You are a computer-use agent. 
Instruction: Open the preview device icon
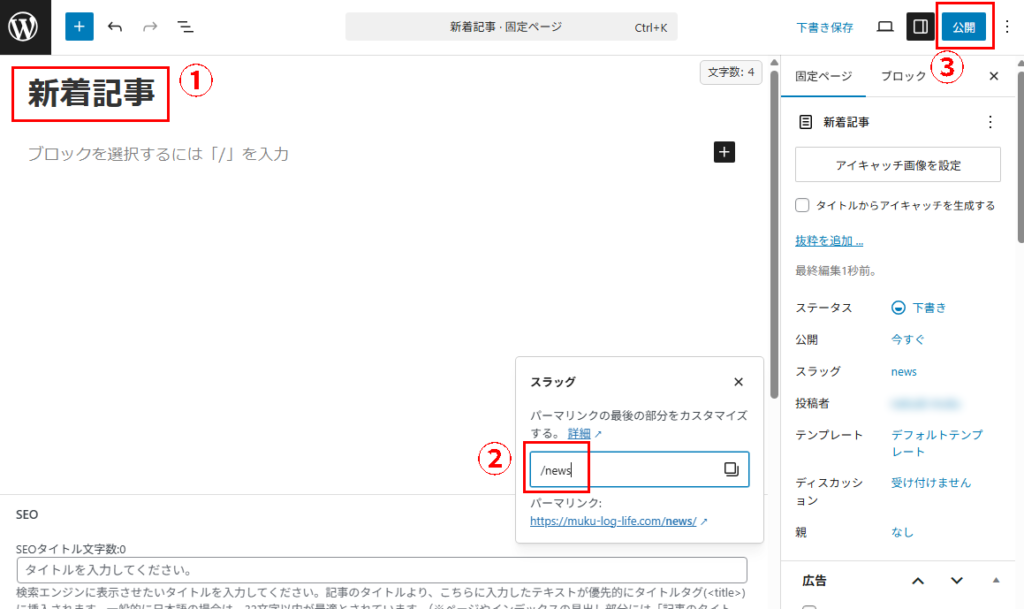pos(885,27)
